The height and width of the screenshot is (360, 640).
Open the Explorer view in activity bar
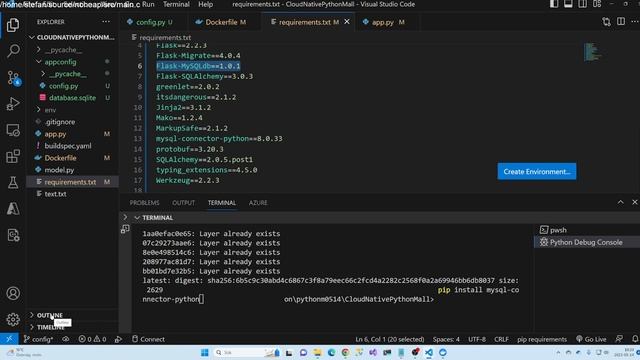pos(13,25)
